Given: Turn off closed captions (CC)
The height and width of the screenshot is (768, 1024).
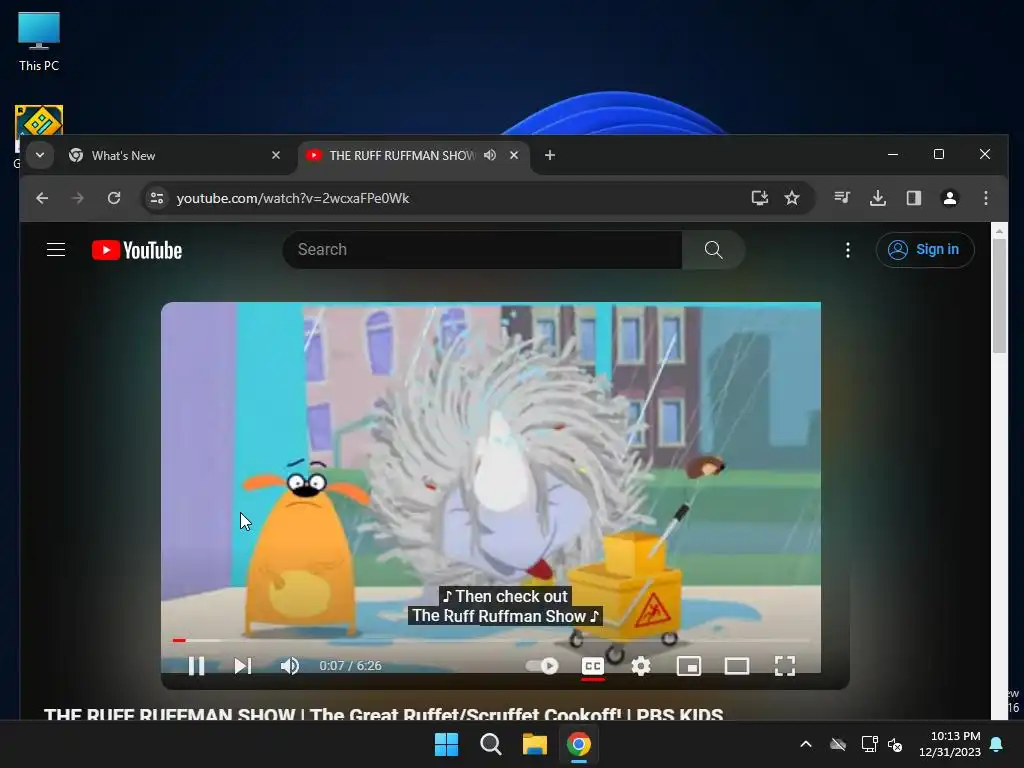Looking at the screenshot, I should coord(593,665).
